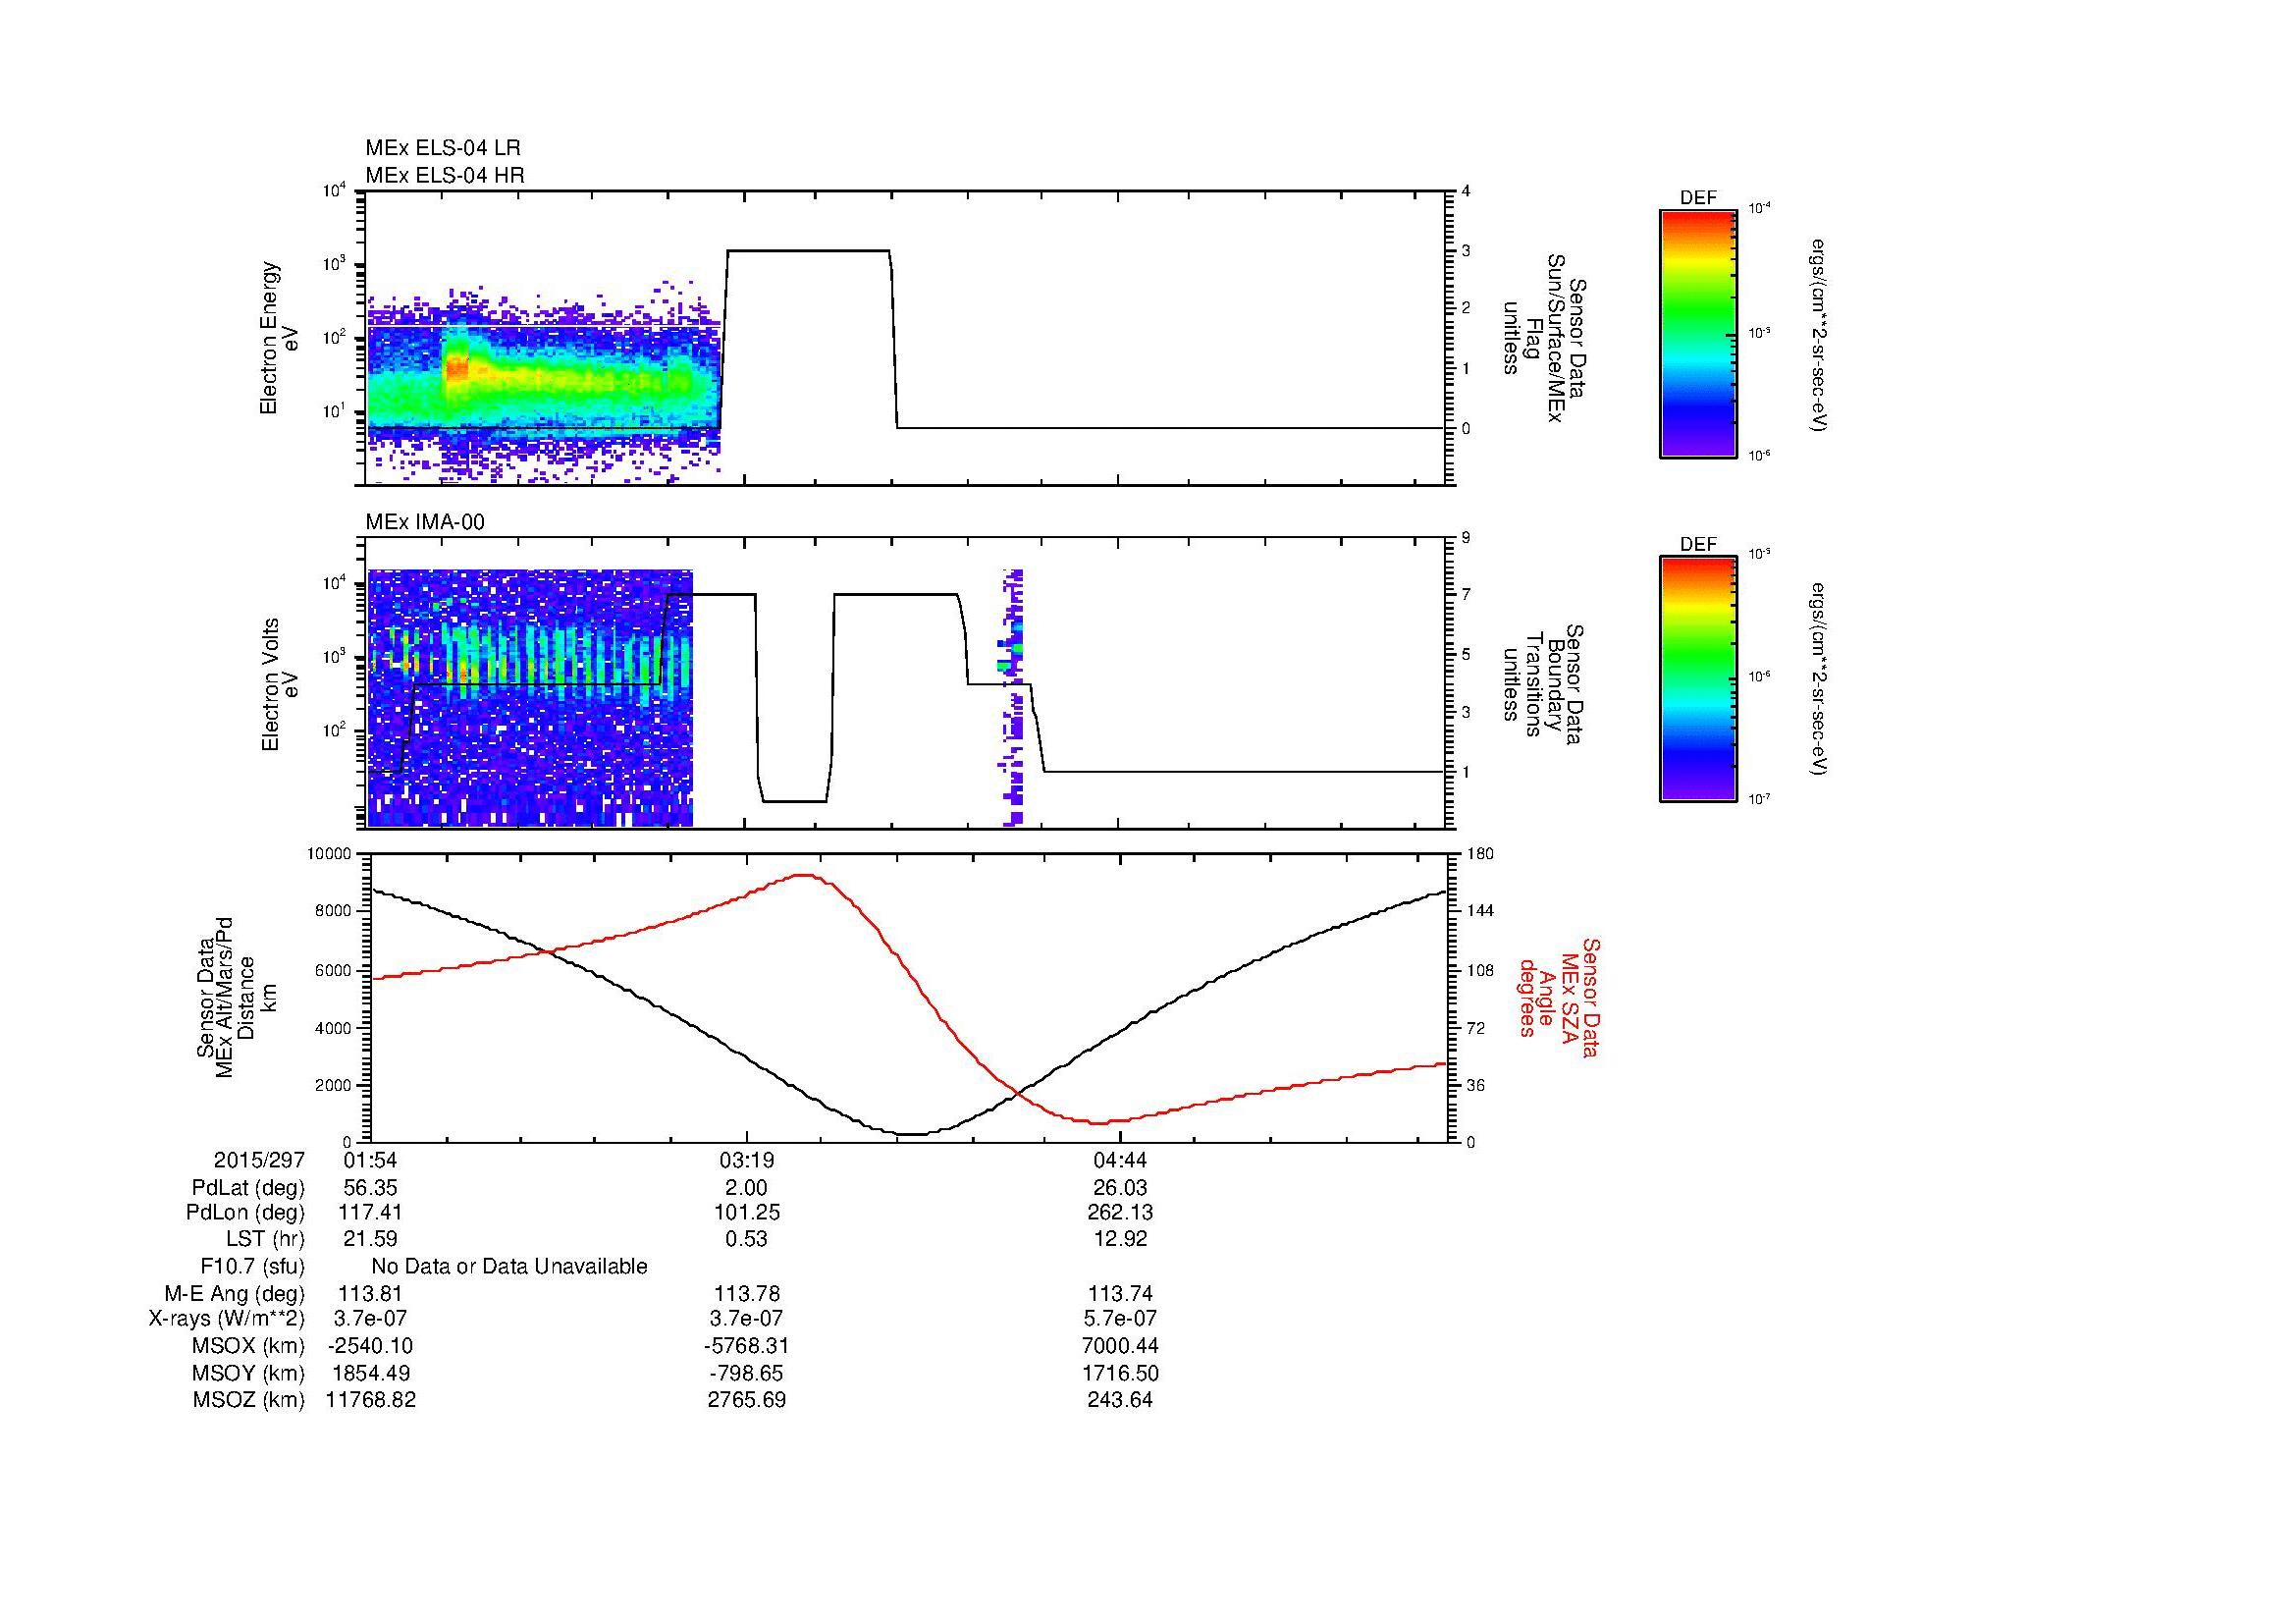Click the MSOX value 7000.44

click(1120, 1346)
